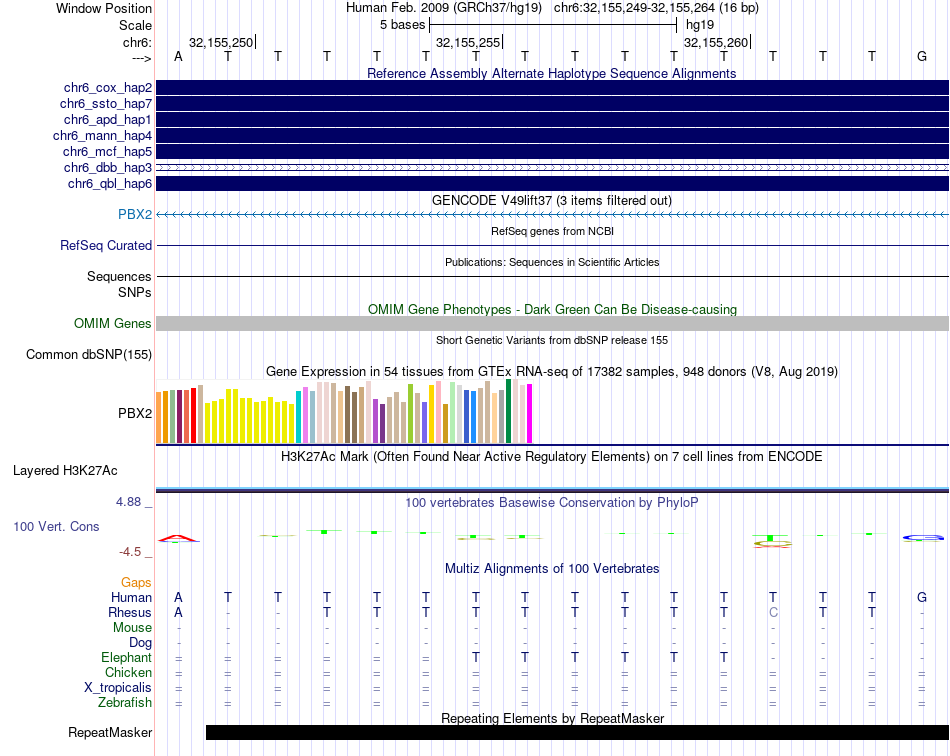Click the Common dbSNP(155) label
Image resolution: width=950 pixels, height=756 pixels.
pos(89,354)
